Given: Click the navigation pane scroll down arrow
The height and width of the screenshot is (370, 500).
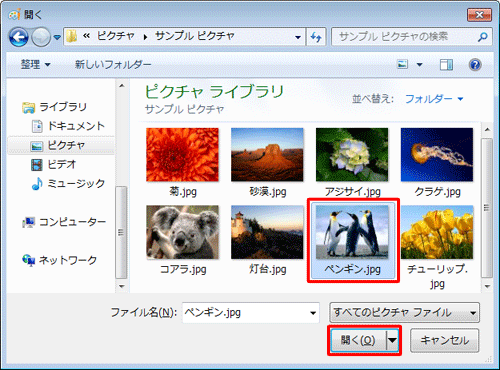Looking at the screenshot, I should [122, 286].
